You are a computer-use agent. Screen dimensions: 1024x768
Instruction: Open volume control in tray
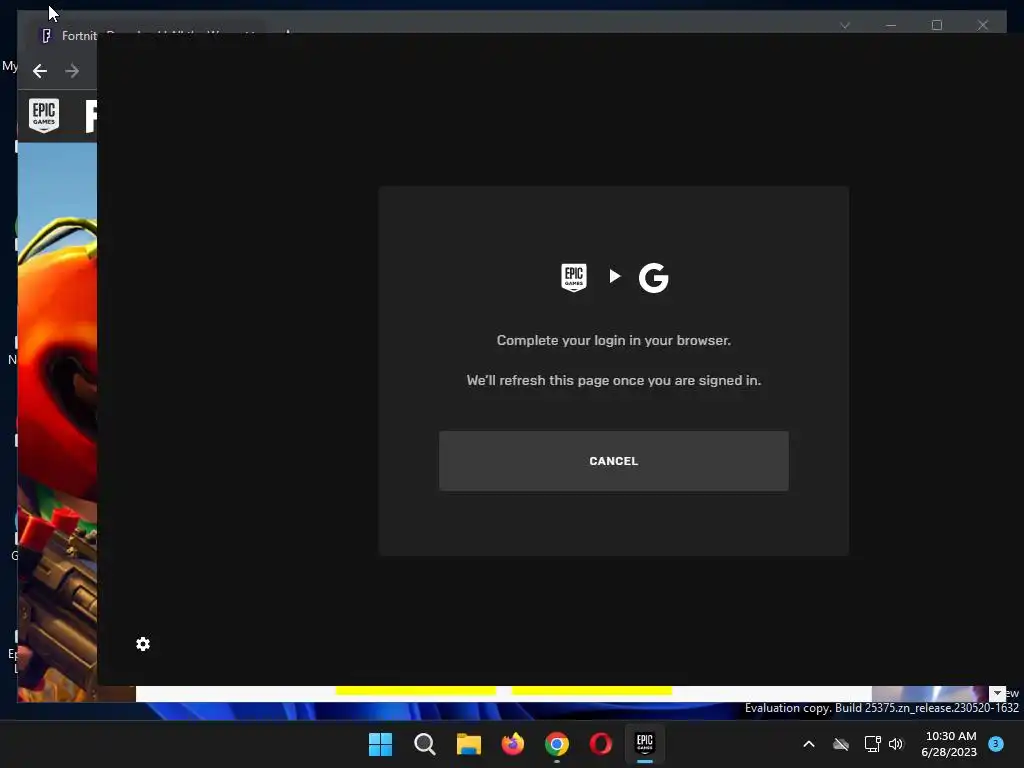[x=896, y=744]
